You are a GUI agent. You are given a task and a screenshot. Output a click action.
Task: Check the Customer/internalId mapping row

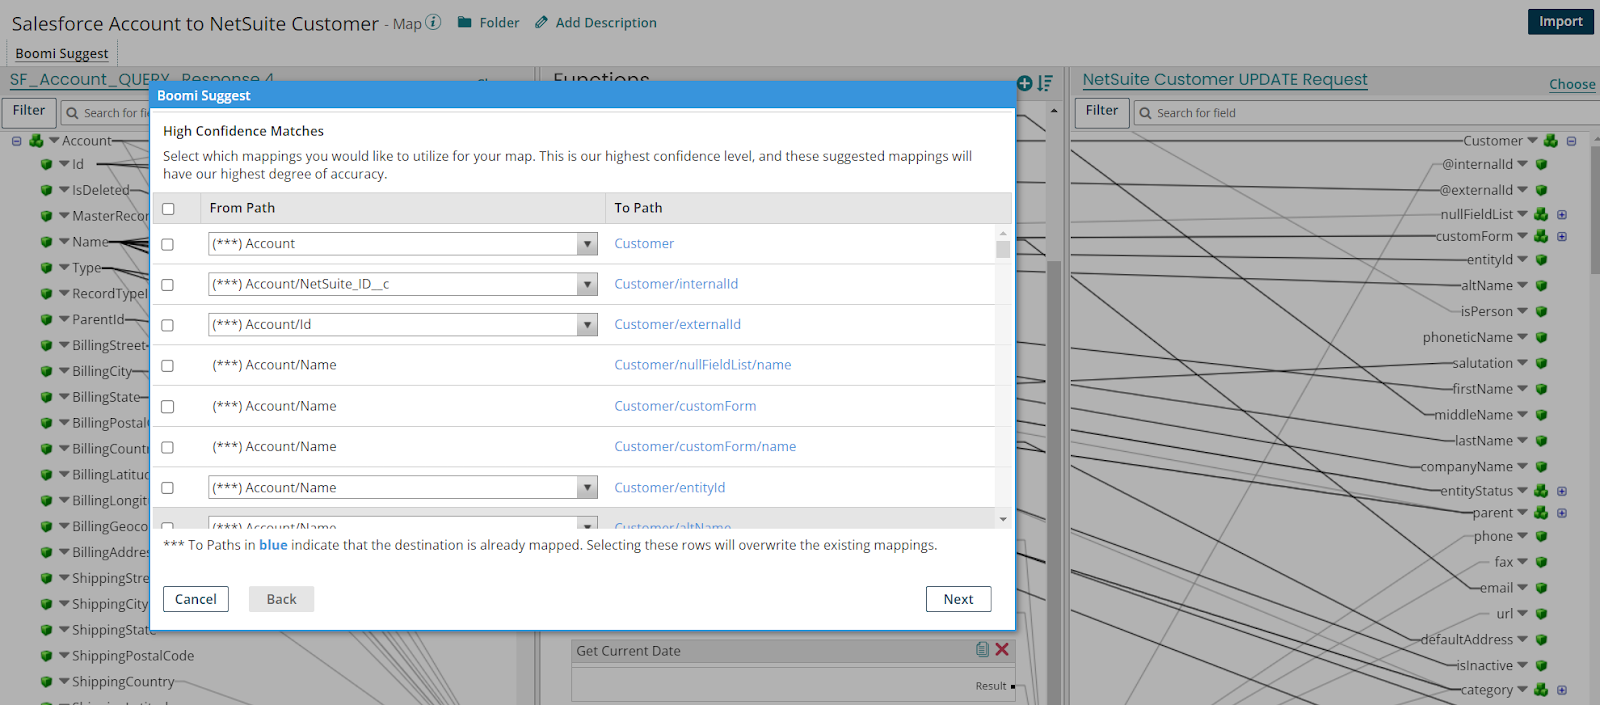click(x=168, y=285)
